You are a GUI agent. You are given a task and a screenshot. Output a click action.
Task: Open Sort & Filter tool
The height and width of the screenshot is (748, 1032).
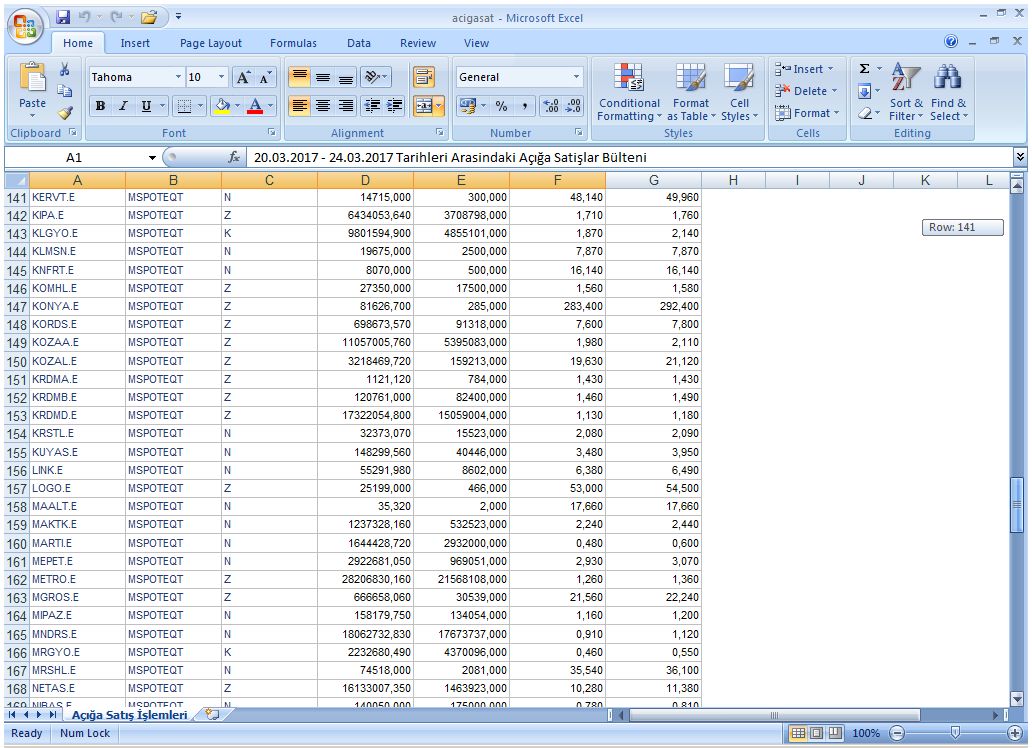click(906, 93)
